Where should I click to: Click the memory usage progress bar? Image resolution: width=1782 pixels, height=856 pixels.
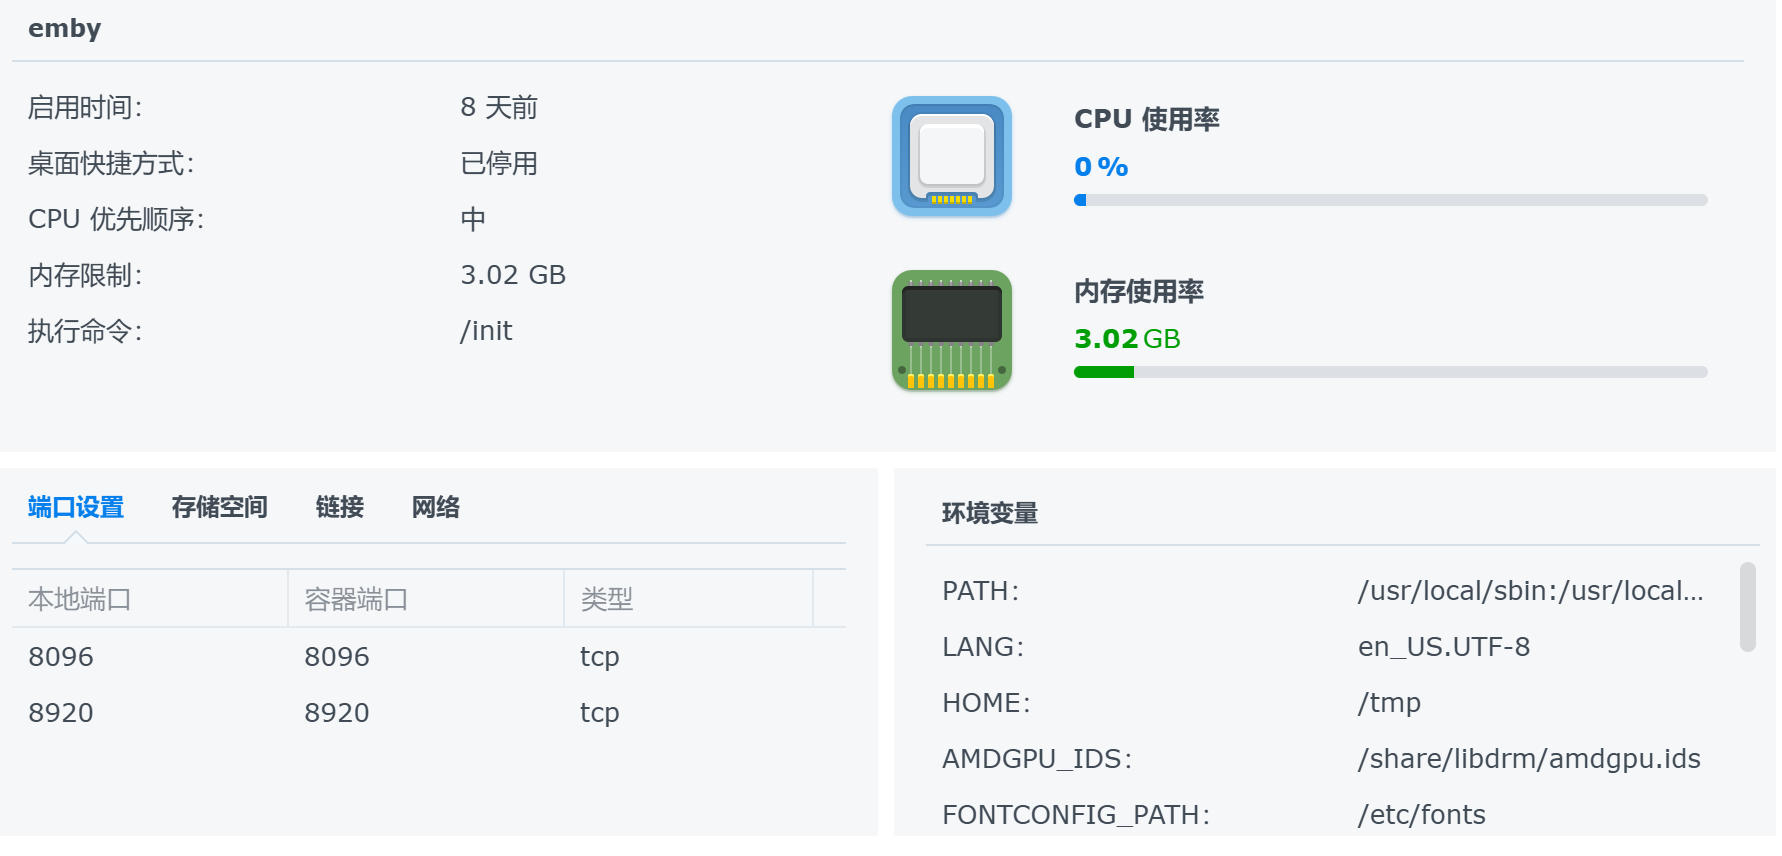coord(1390,372)
